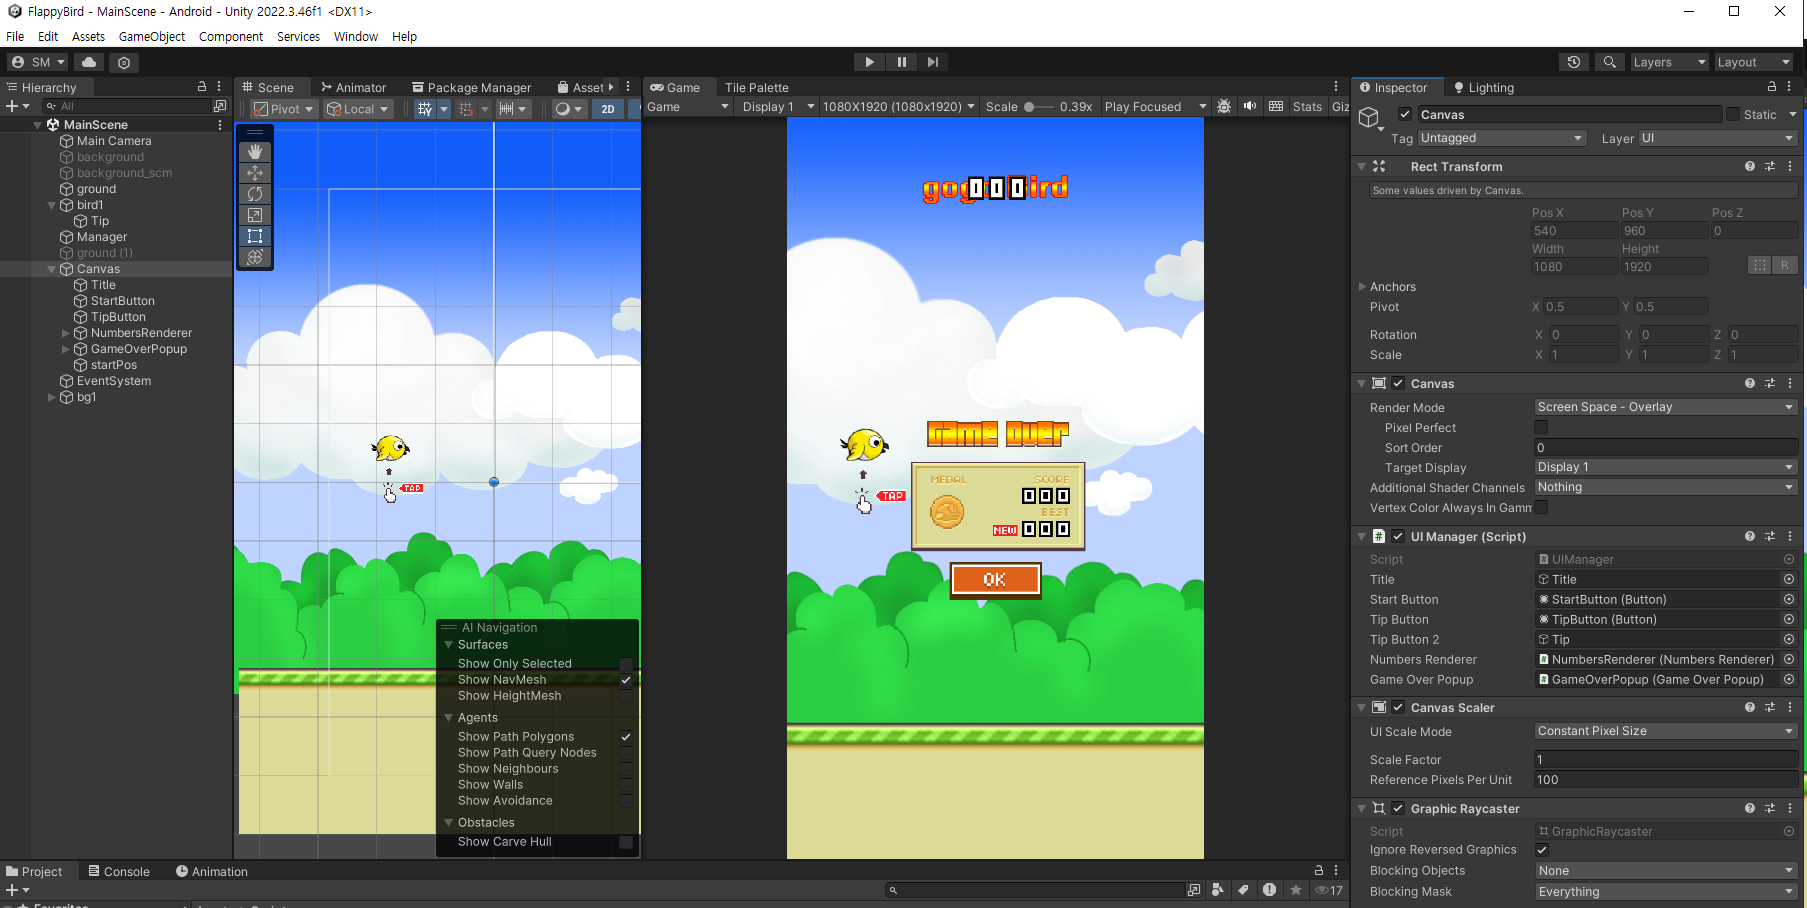Open the Pivot handle position dropdown
Screen dimensions: 1807x908
283,109
